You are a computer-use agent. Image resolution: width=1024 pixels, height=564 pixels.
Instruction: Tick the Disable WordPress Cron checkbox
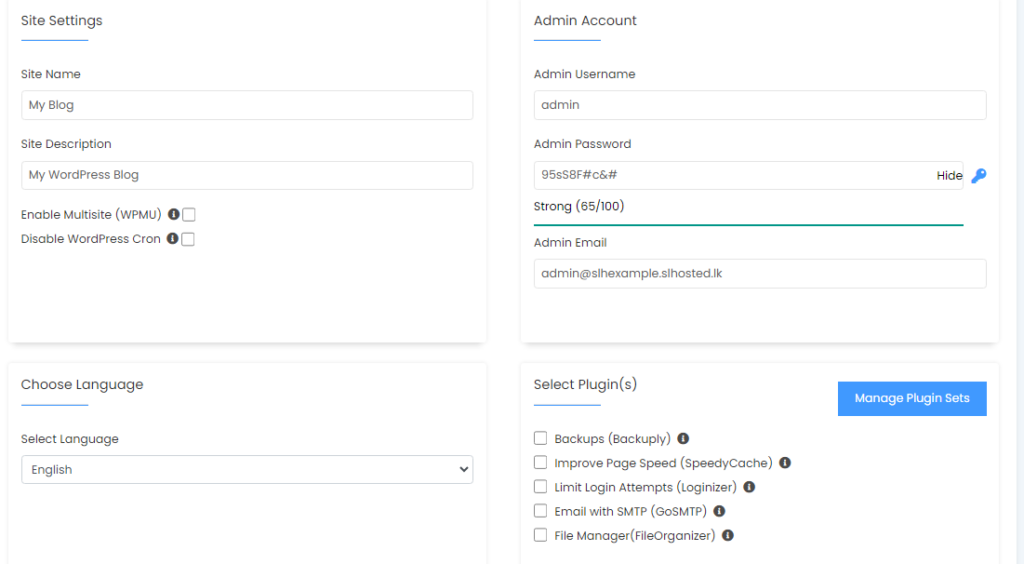click(188, 239)
